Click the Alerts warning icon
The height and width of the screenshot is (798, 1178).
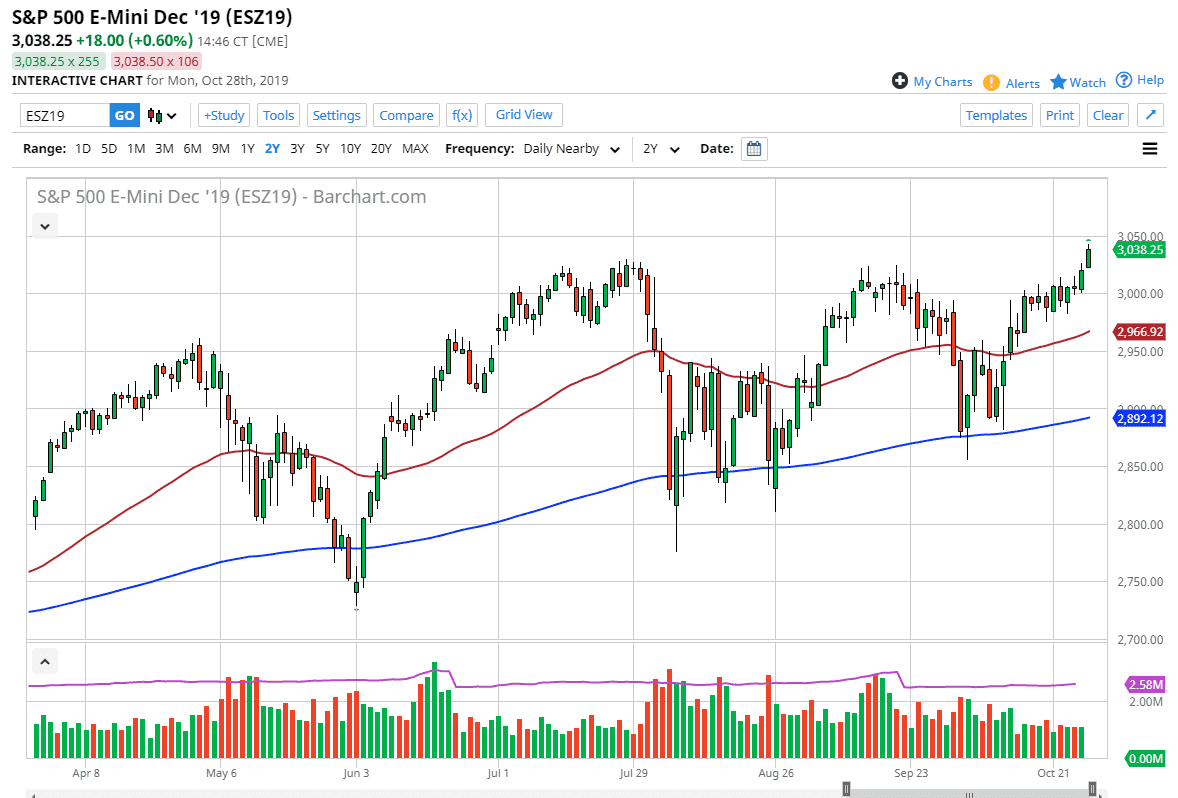click(x=991, y=82)
